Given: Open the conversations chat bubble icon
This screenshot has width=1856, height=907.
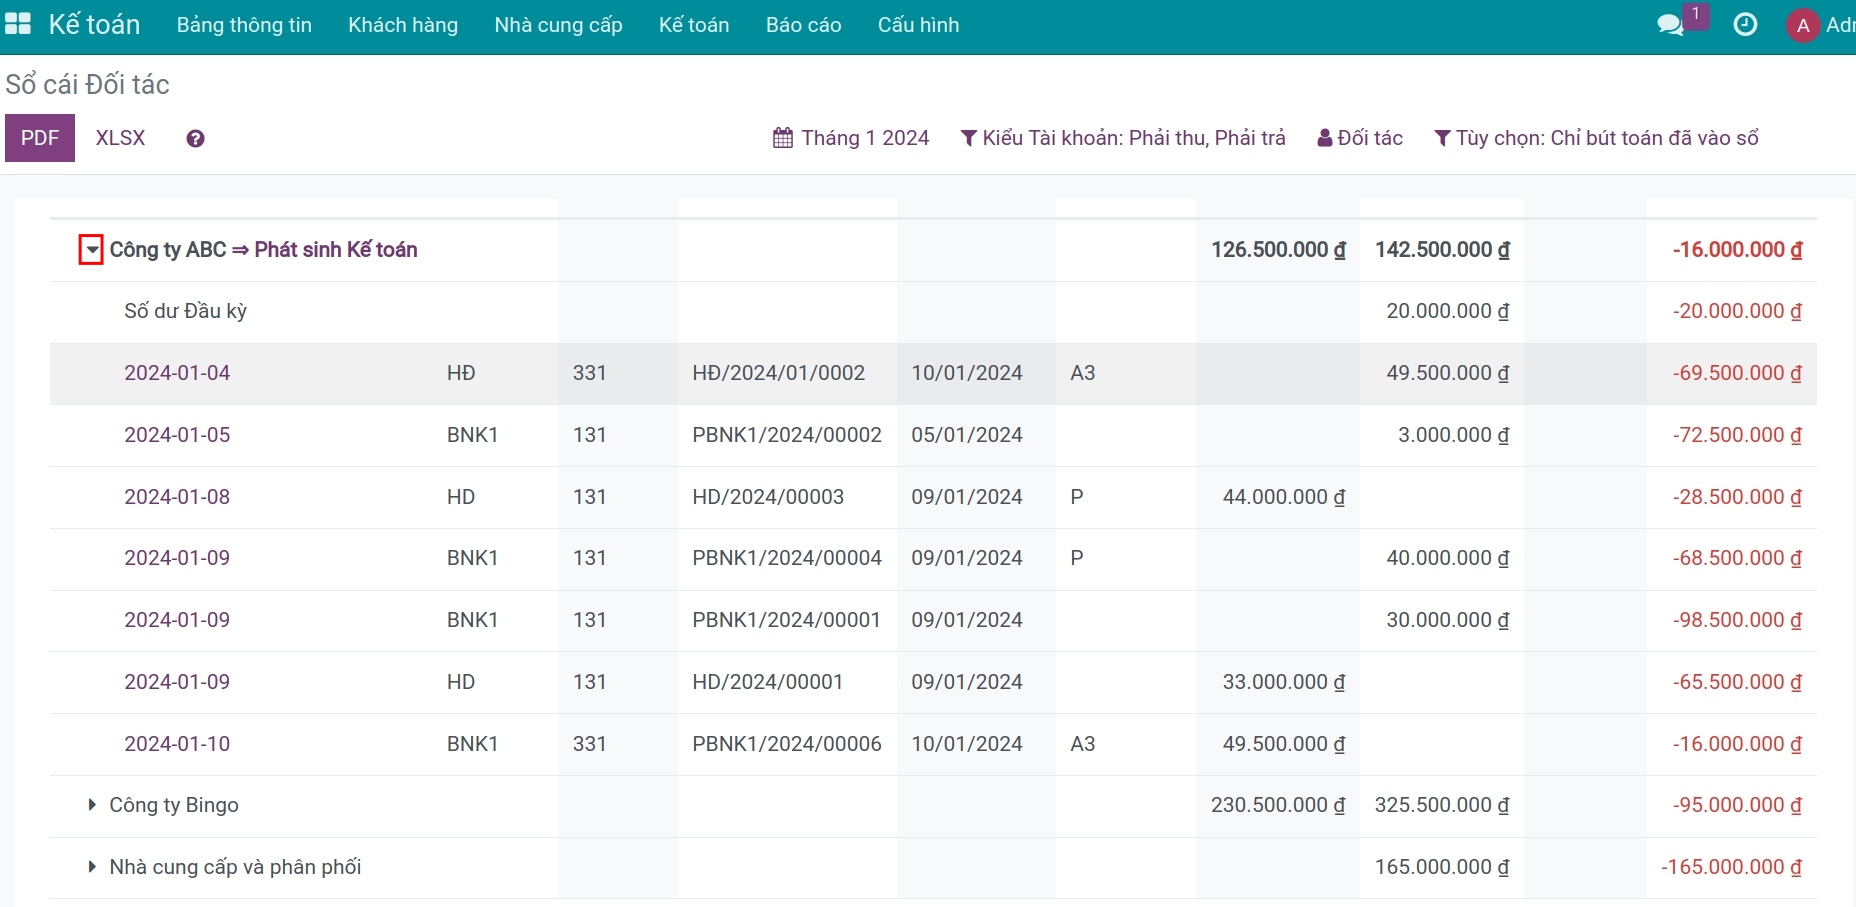Looking at the screenshot, I should tap(1670, 25).
